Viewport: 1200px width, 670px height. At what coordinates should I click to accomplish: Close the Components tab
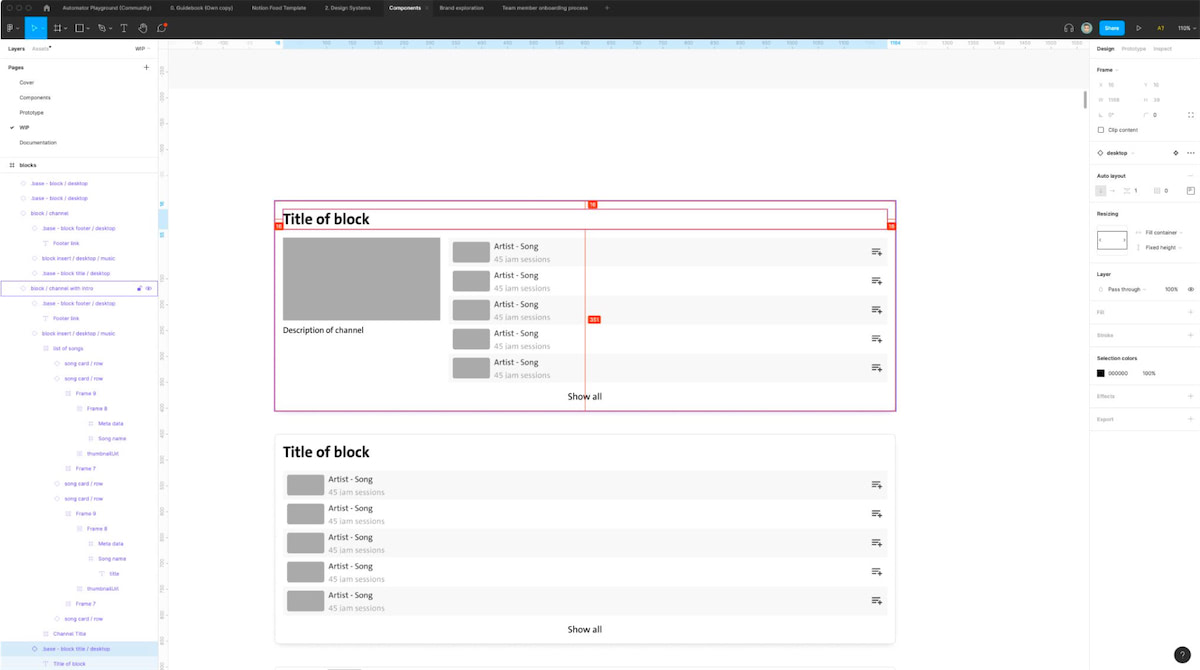[x=427, y=7]
